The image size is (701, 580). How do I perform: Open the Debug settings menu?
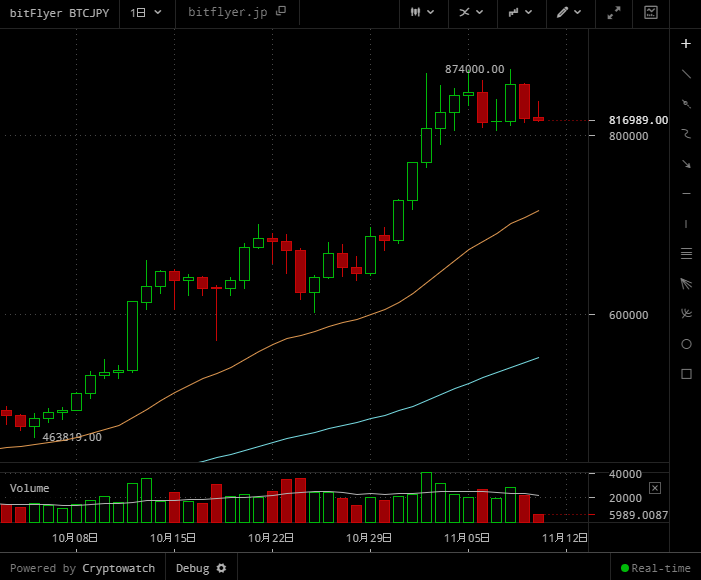(201, 568)
